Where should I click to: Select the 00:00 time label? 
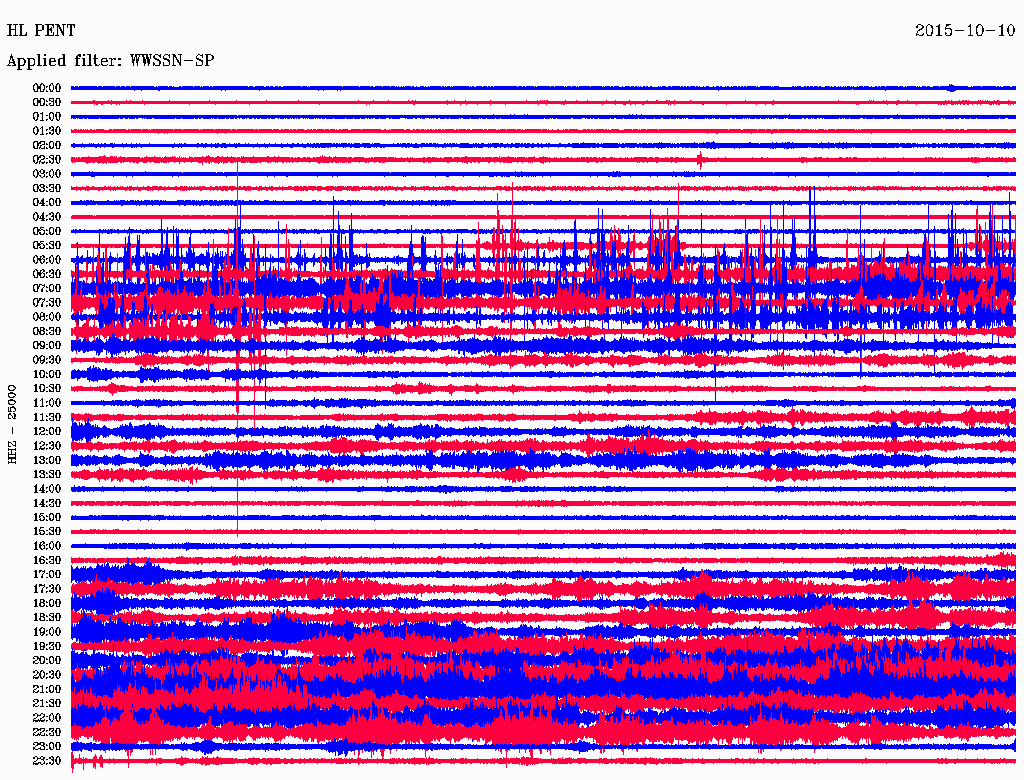(47, 88)
